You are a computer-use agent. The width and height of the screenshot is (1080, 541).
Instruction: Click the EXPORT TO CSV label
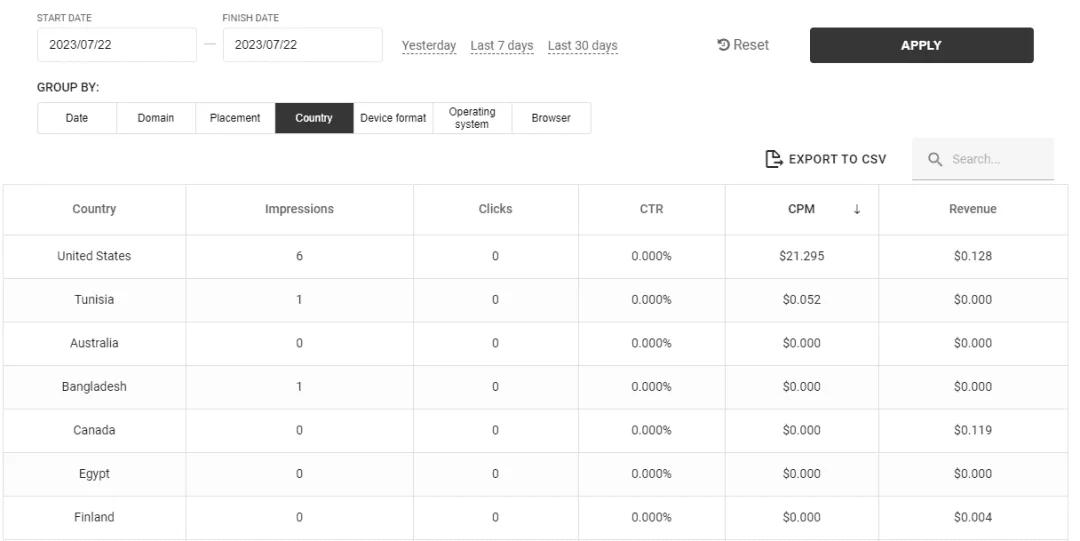838,159
